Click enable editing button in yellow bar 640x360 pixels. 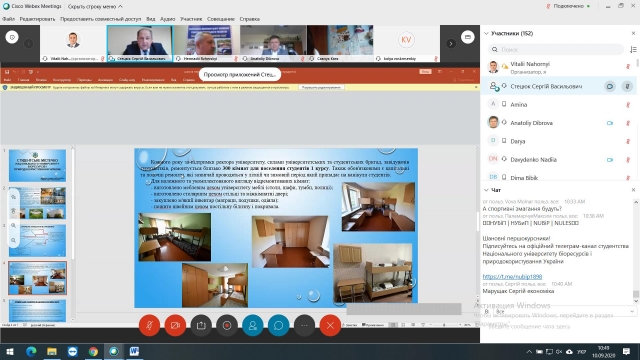click(x=321, y=87)
